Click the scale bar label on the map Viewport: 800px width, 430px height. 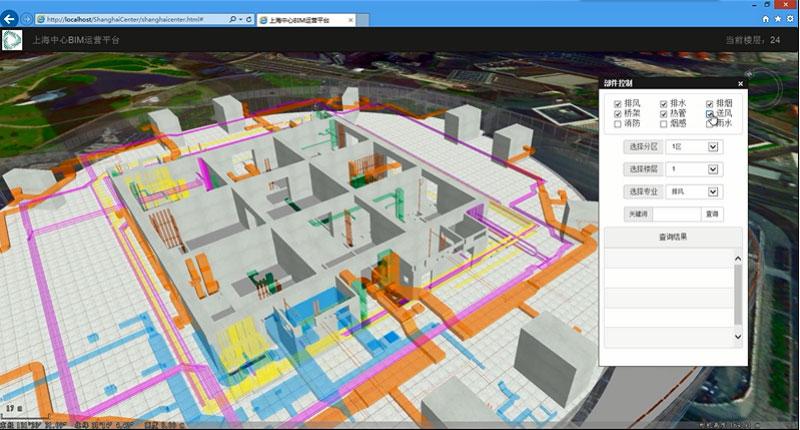pos(14,409)
